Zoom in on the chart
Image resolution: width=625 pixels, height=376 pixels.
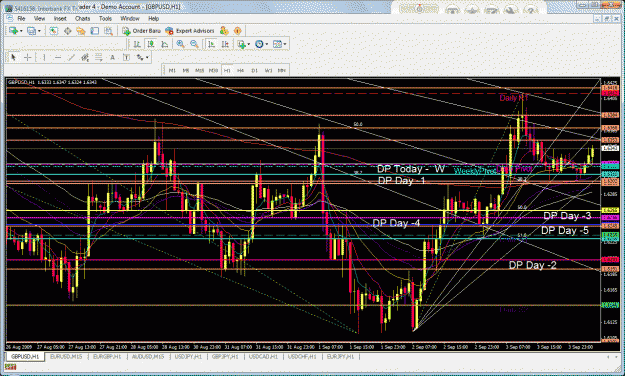point(180,44)
